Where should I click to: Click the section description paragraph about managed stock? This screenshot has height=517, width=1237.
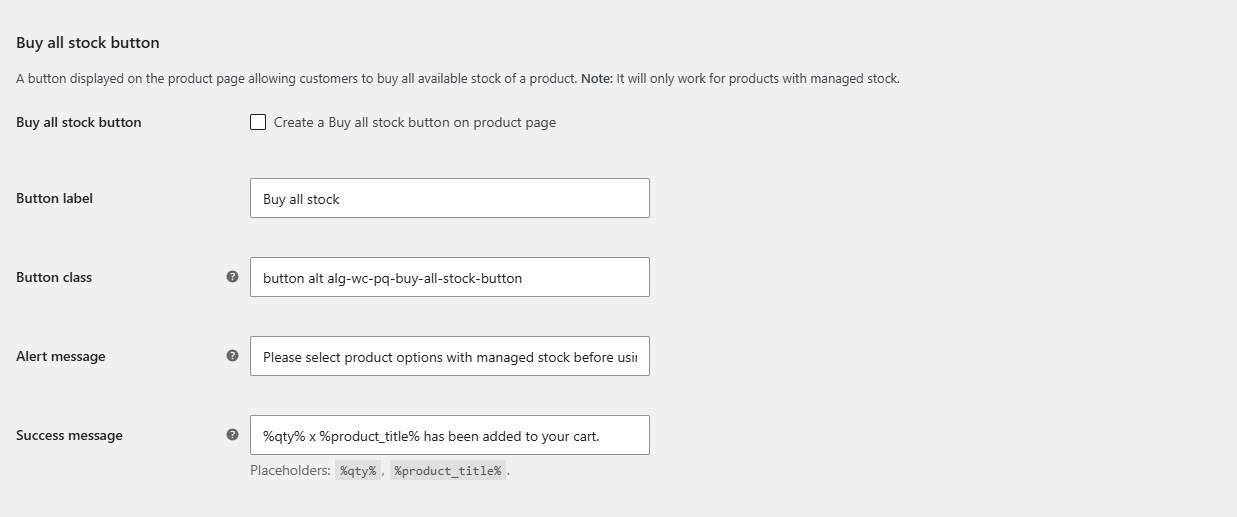tap(458, 78)
